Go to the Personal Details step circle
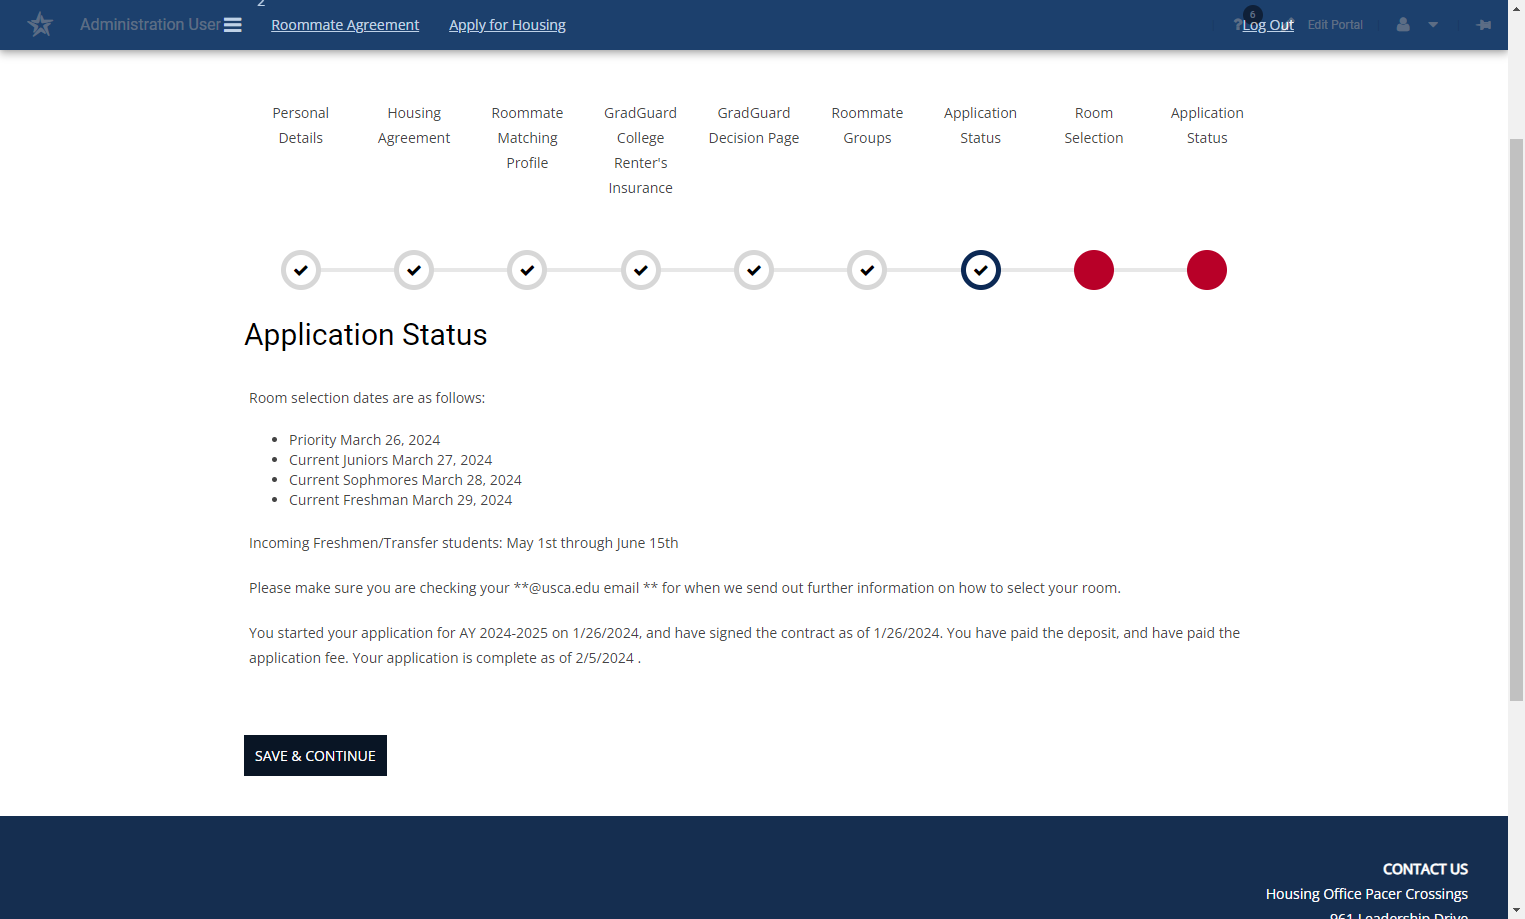Screen dimensions: 1525x919 [x=301, y=270]
